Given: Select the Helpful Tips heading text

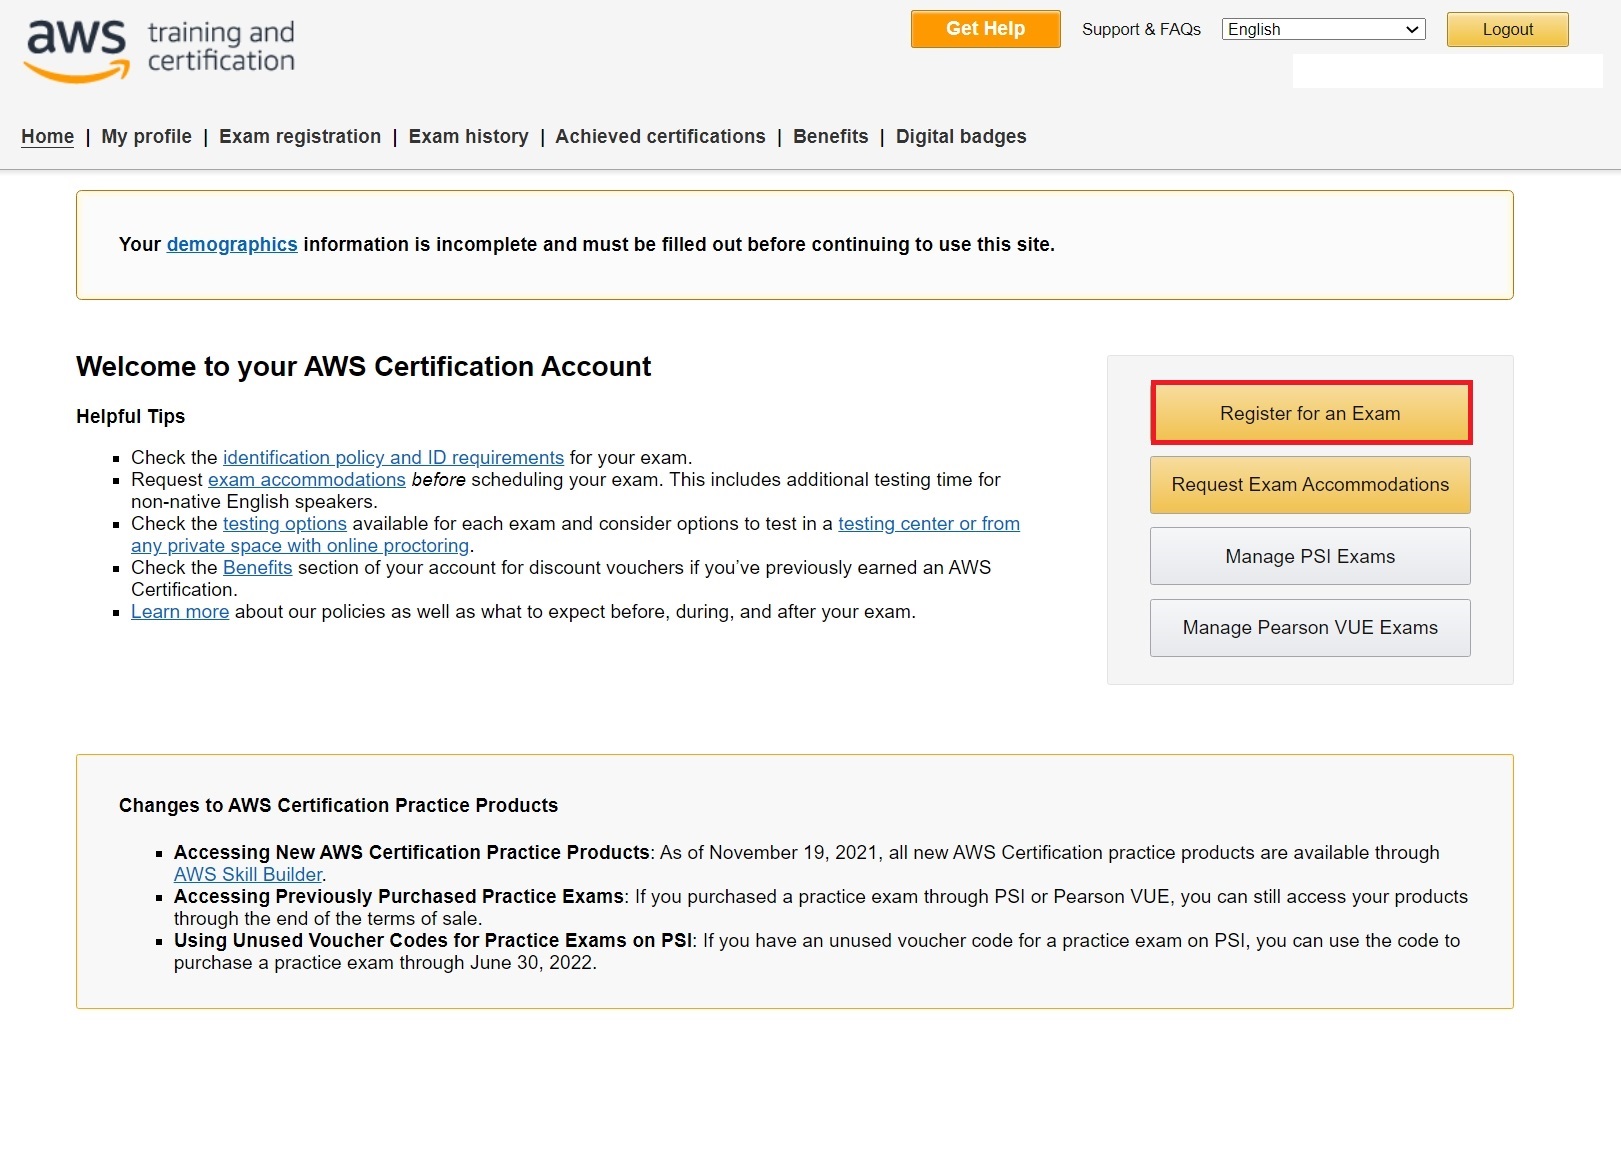Looking at the screenshot, I should coord(131,417).
